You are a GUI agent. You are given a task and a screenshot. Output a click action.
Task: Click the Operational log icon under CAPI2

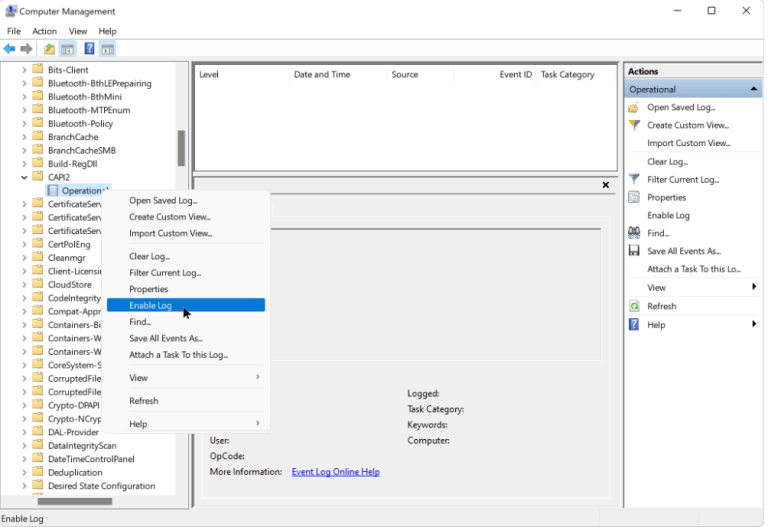pos(53,191)
